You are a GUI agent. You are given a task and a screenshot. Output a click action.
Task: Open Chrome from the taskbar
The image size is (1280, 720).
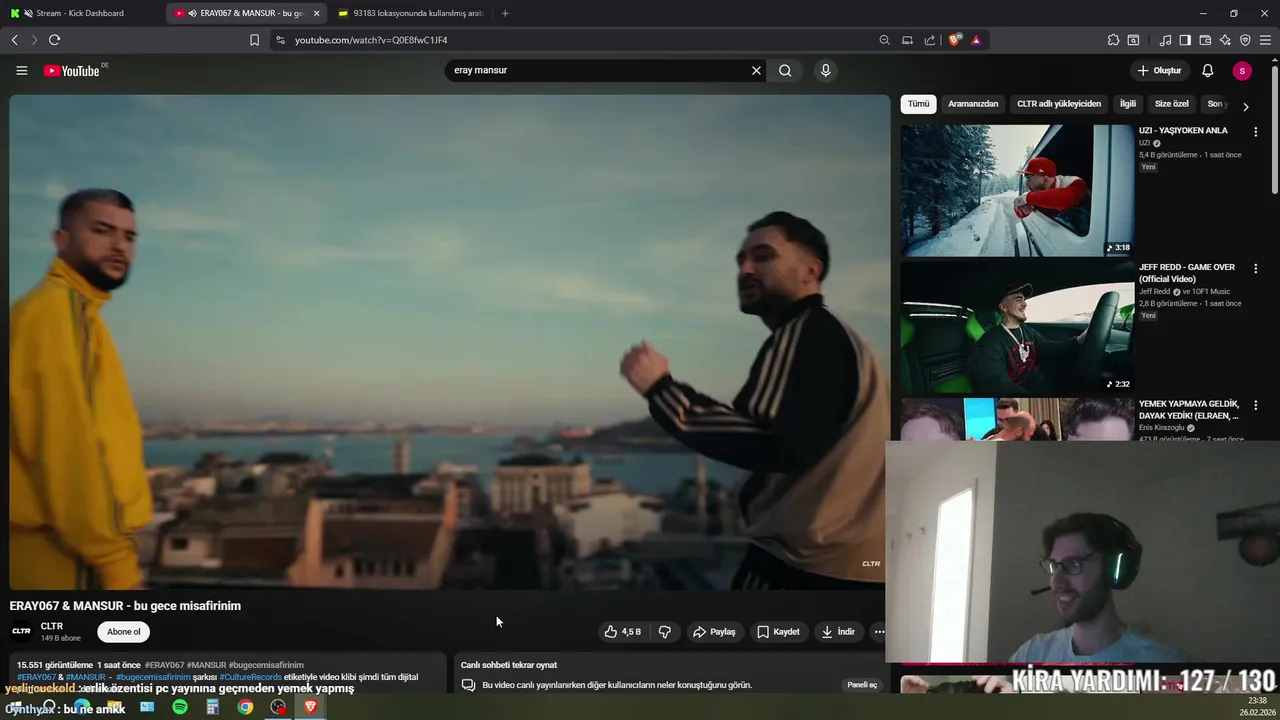coord(245,707)
